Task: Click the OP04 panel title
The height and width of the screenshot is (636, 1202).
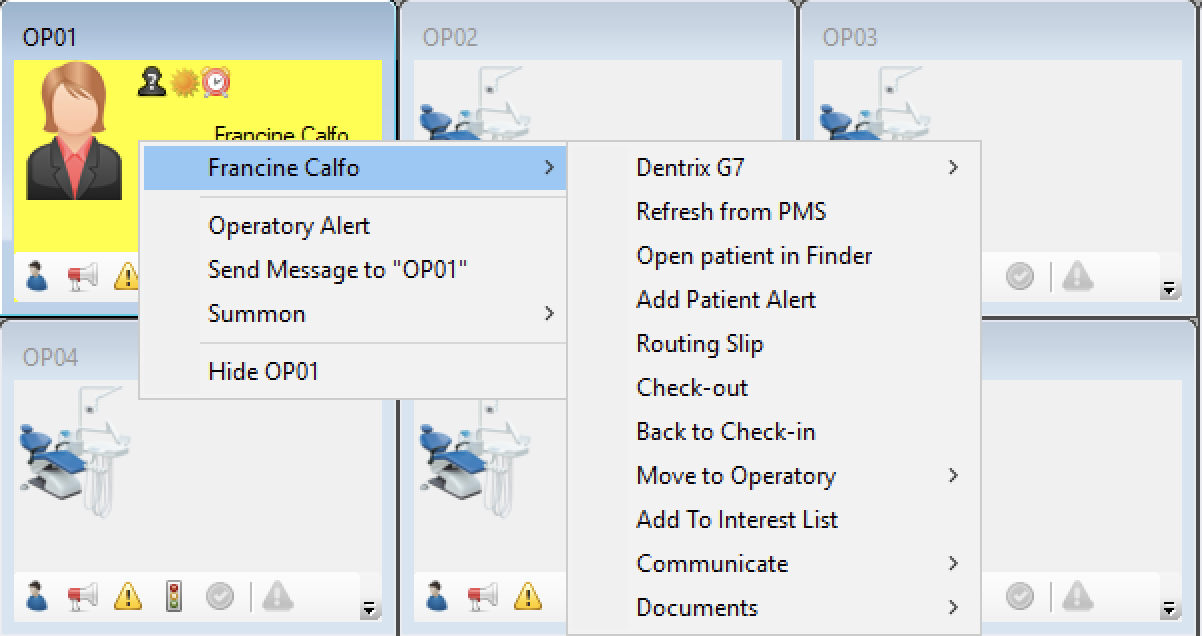Action: click(x=50, y=358)
